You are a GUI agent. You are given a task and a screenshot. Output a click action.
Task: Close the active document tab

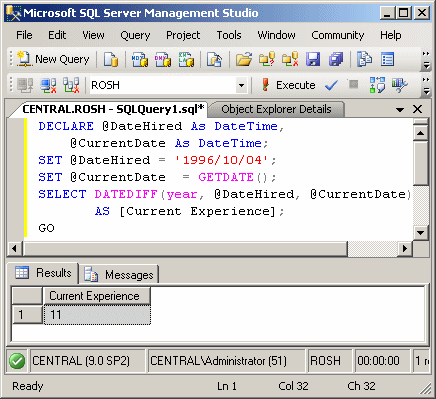[417, 109]
